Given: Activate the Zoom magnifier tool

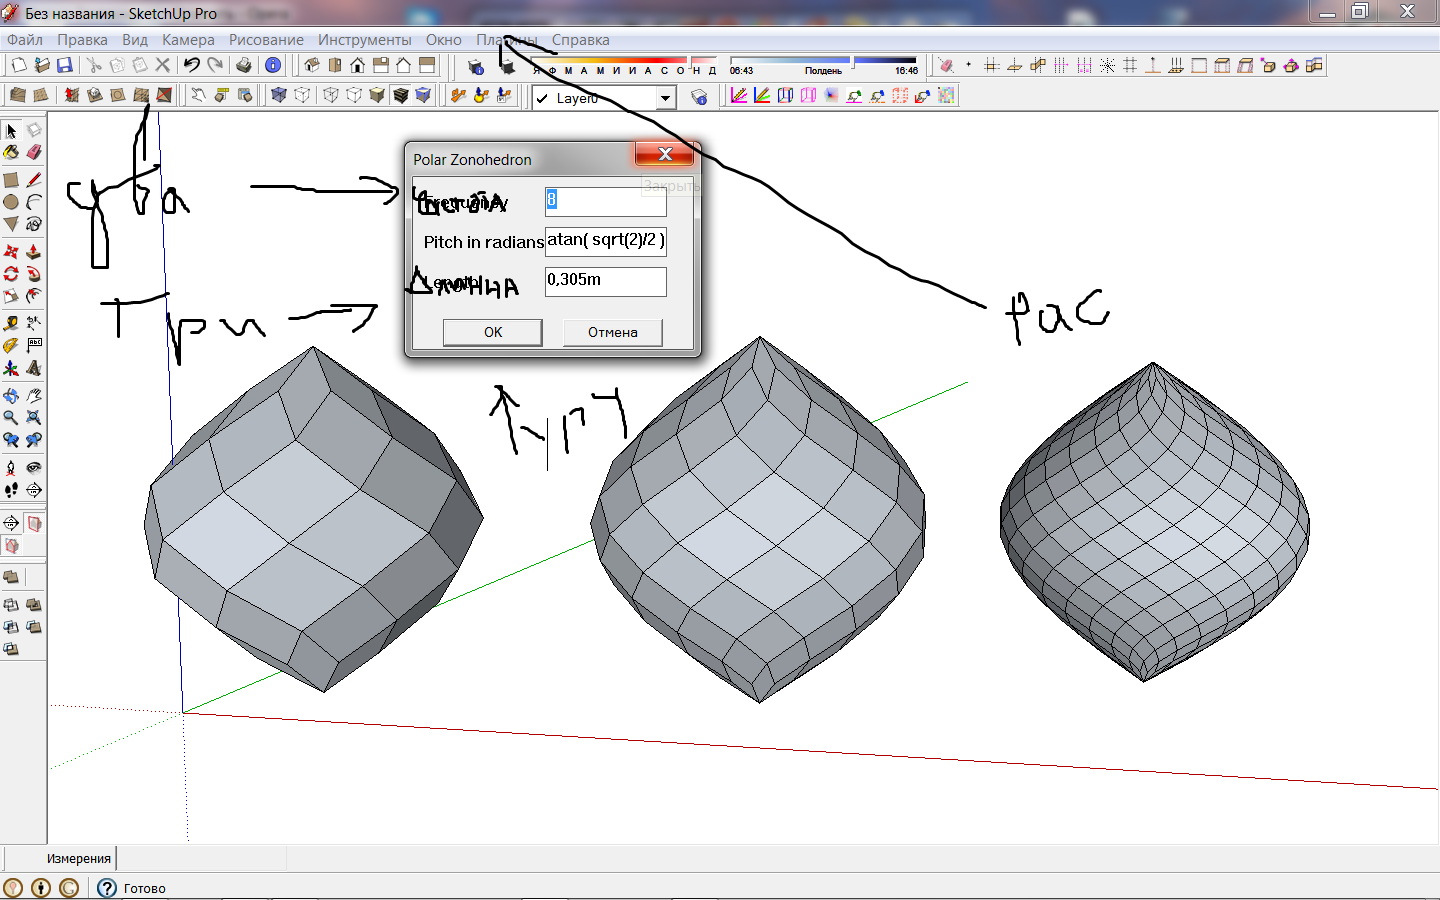Looking at the screenshot, I should pyautogui.click(x=11, y=418).
